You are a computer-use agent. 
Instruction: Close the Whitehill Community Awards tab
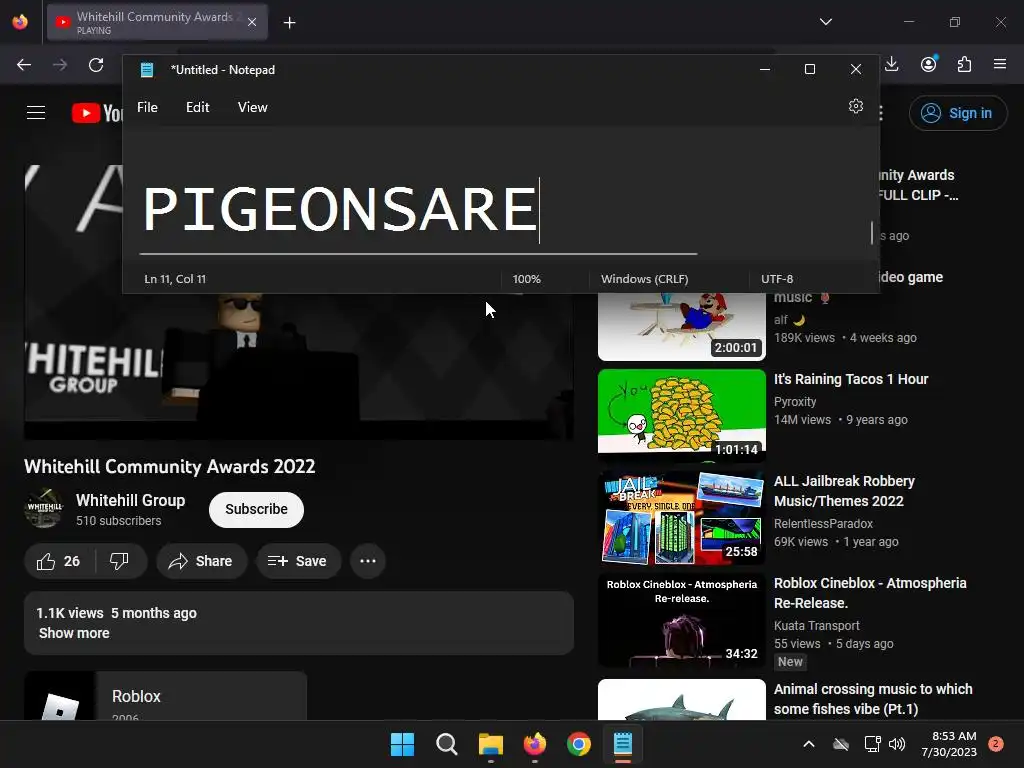(252, 22)
